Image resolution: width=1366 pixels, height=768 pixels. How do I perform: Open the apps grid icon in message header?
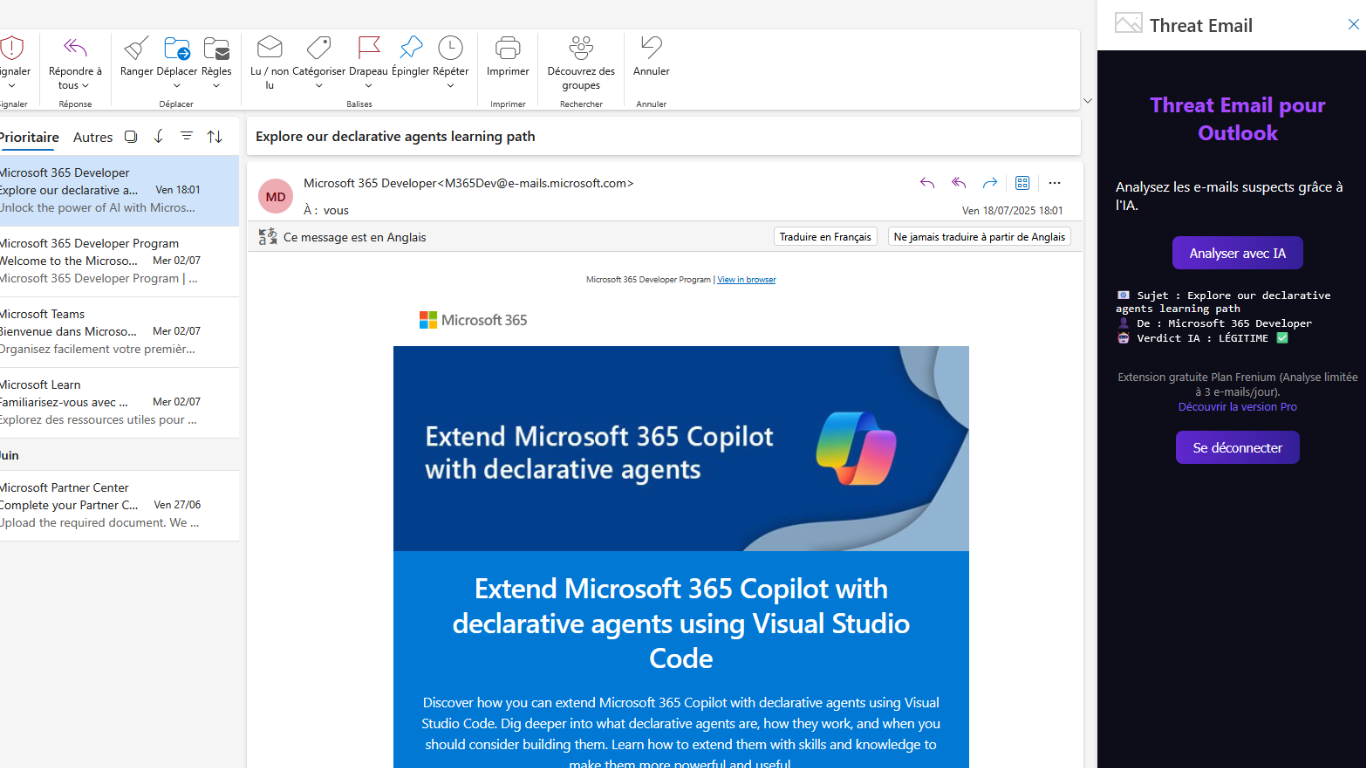[x=1022, y=183]
